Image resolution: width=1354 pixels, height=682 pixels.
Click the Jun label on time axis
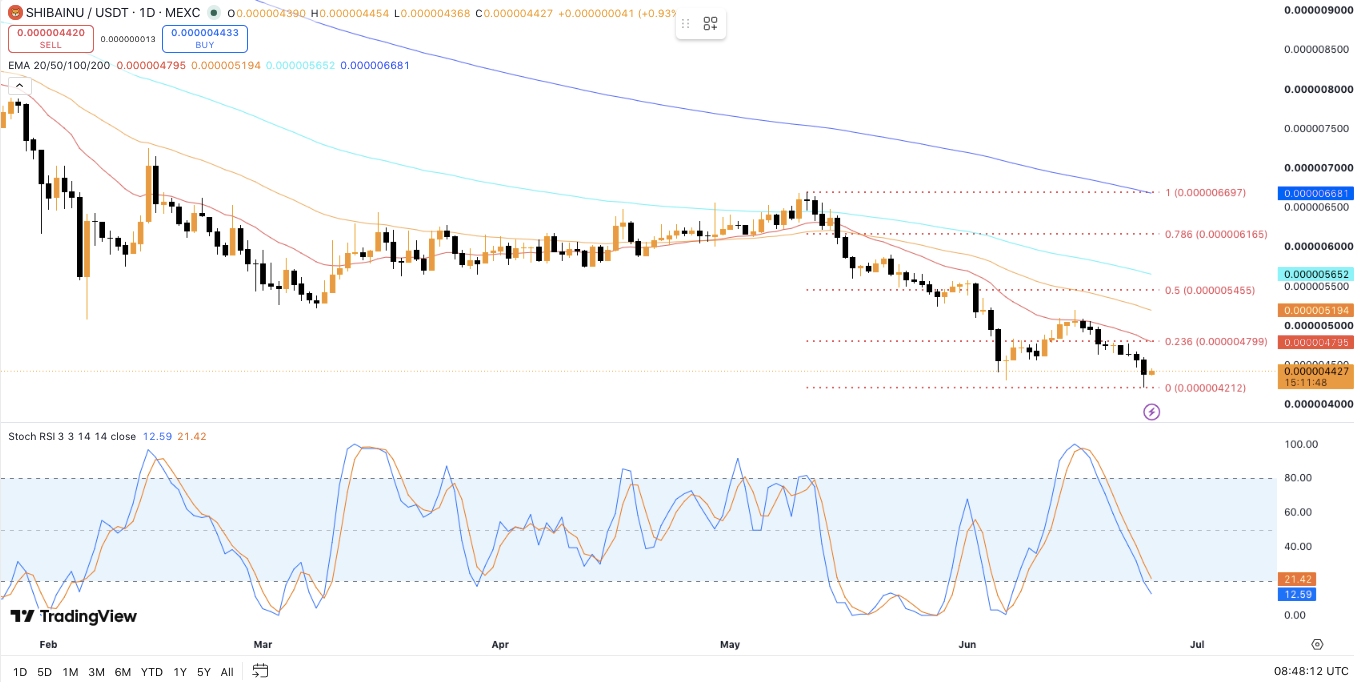pyautogui.click(x=967, y=645)
